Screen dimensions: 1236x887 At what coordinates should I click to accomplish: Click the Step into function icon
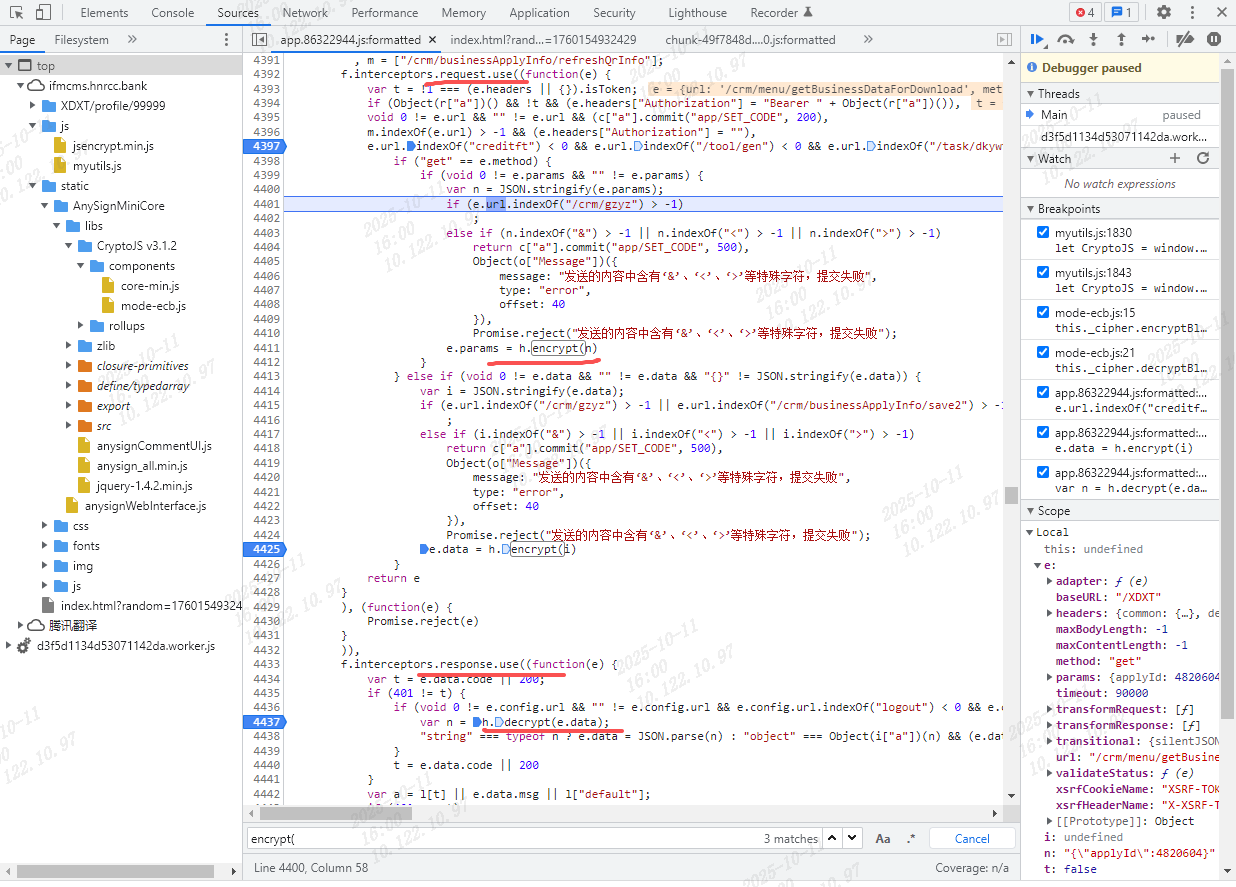pyautogui.click(x=1093, y=39)
